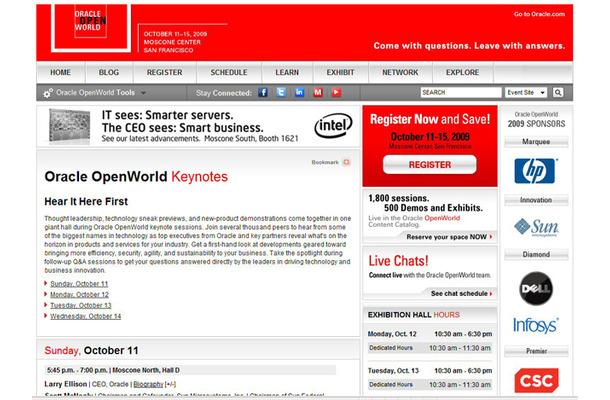
Task: Click the Innovation sponsor label
Action: pos(536,200)
